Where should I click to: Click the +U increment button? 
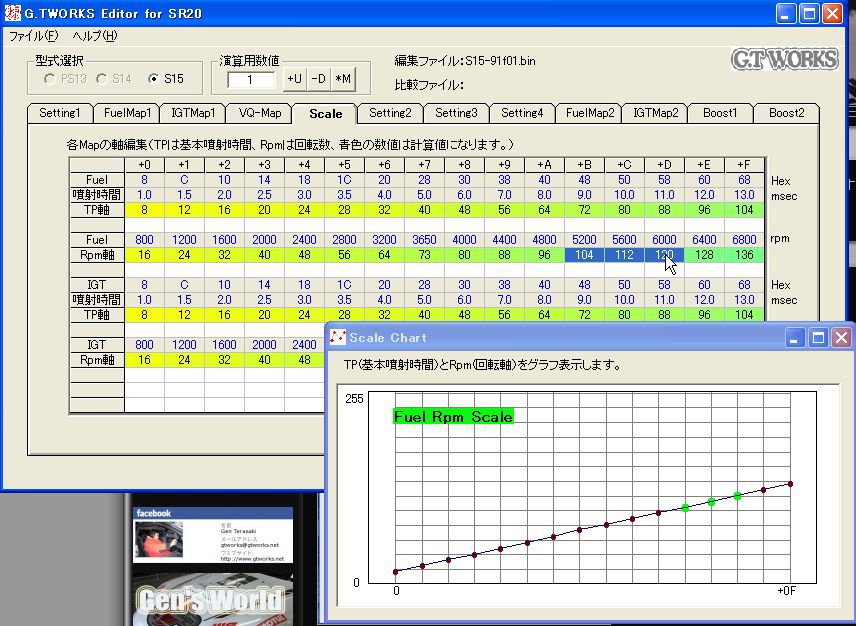pos(295,79)
